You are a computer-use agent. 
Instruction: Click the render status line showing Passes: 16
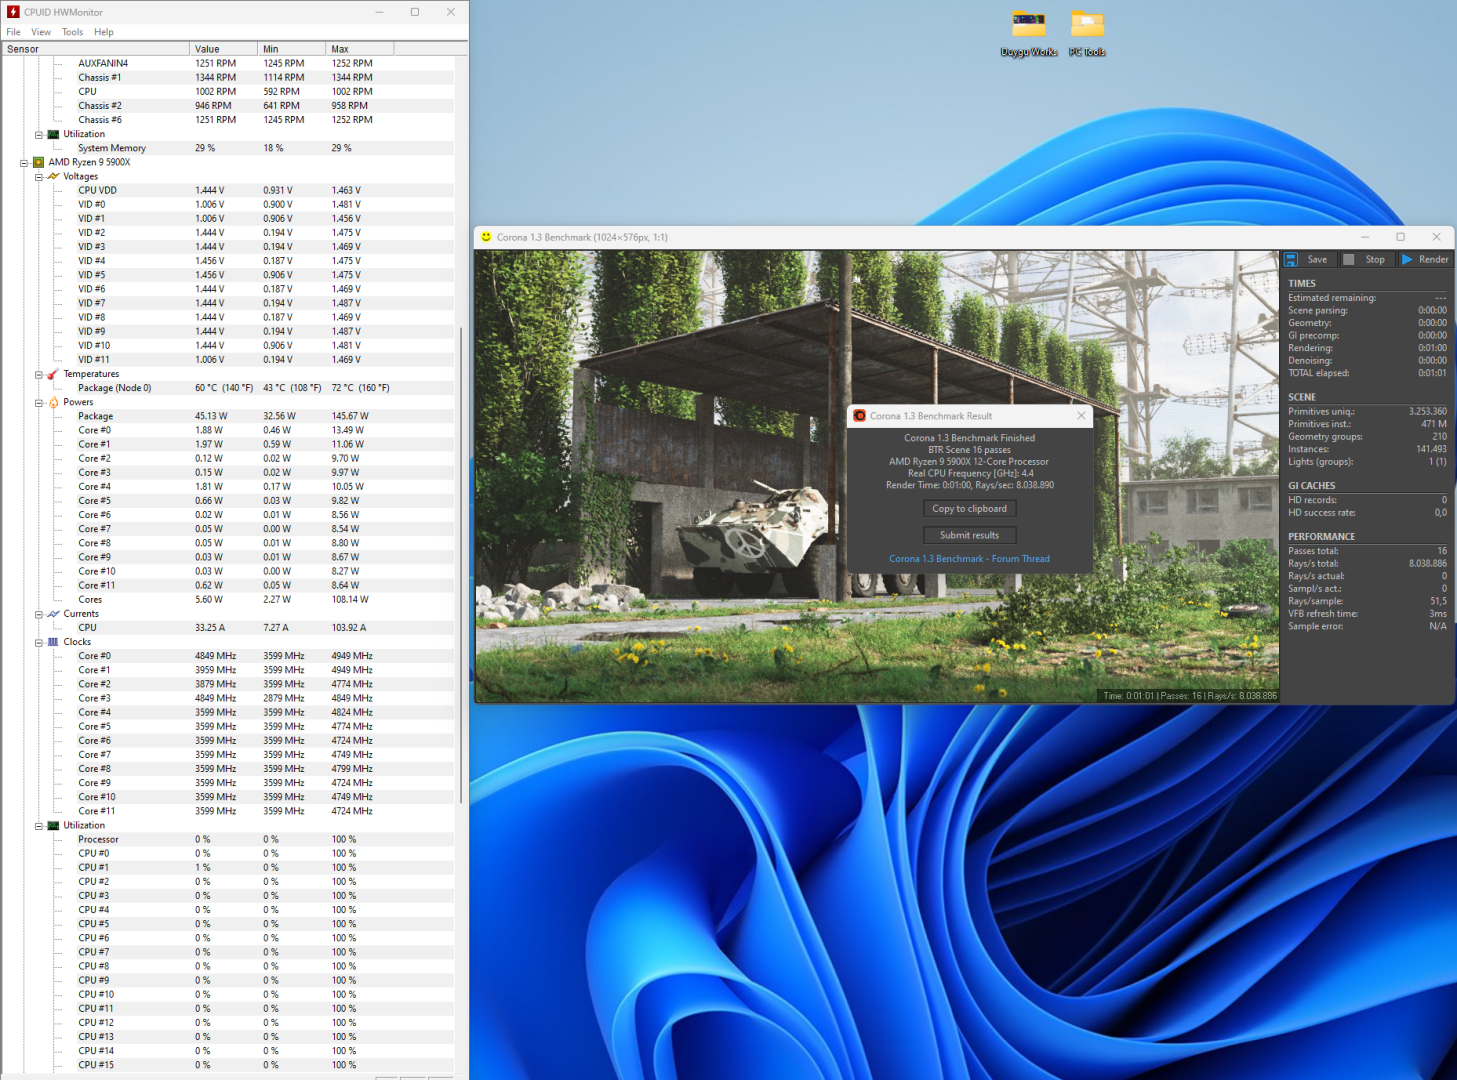[1189, 696]
